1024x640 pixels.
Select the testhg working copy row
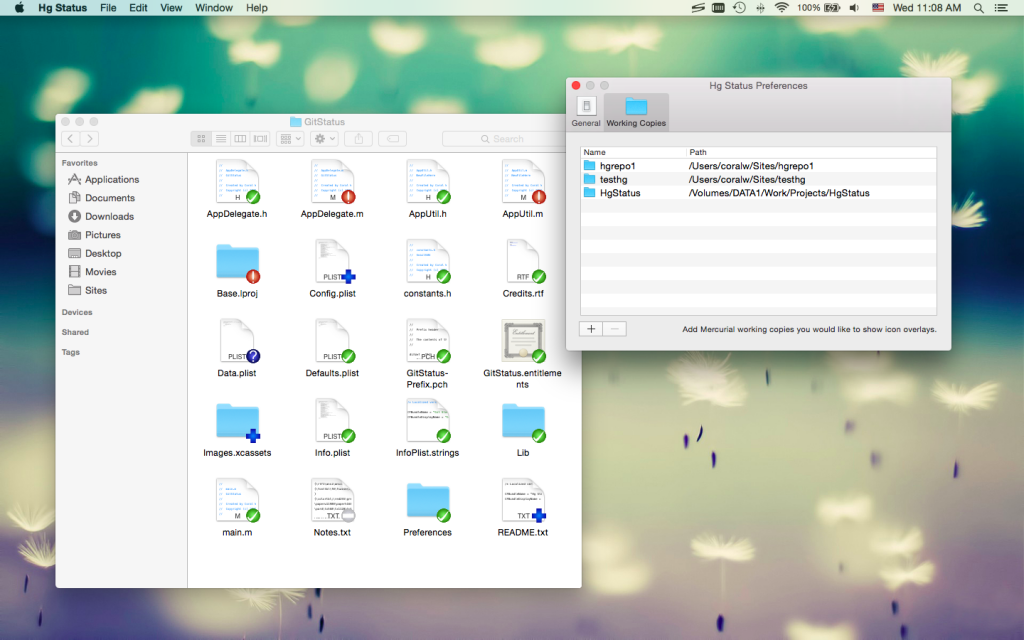coord(758,180)
